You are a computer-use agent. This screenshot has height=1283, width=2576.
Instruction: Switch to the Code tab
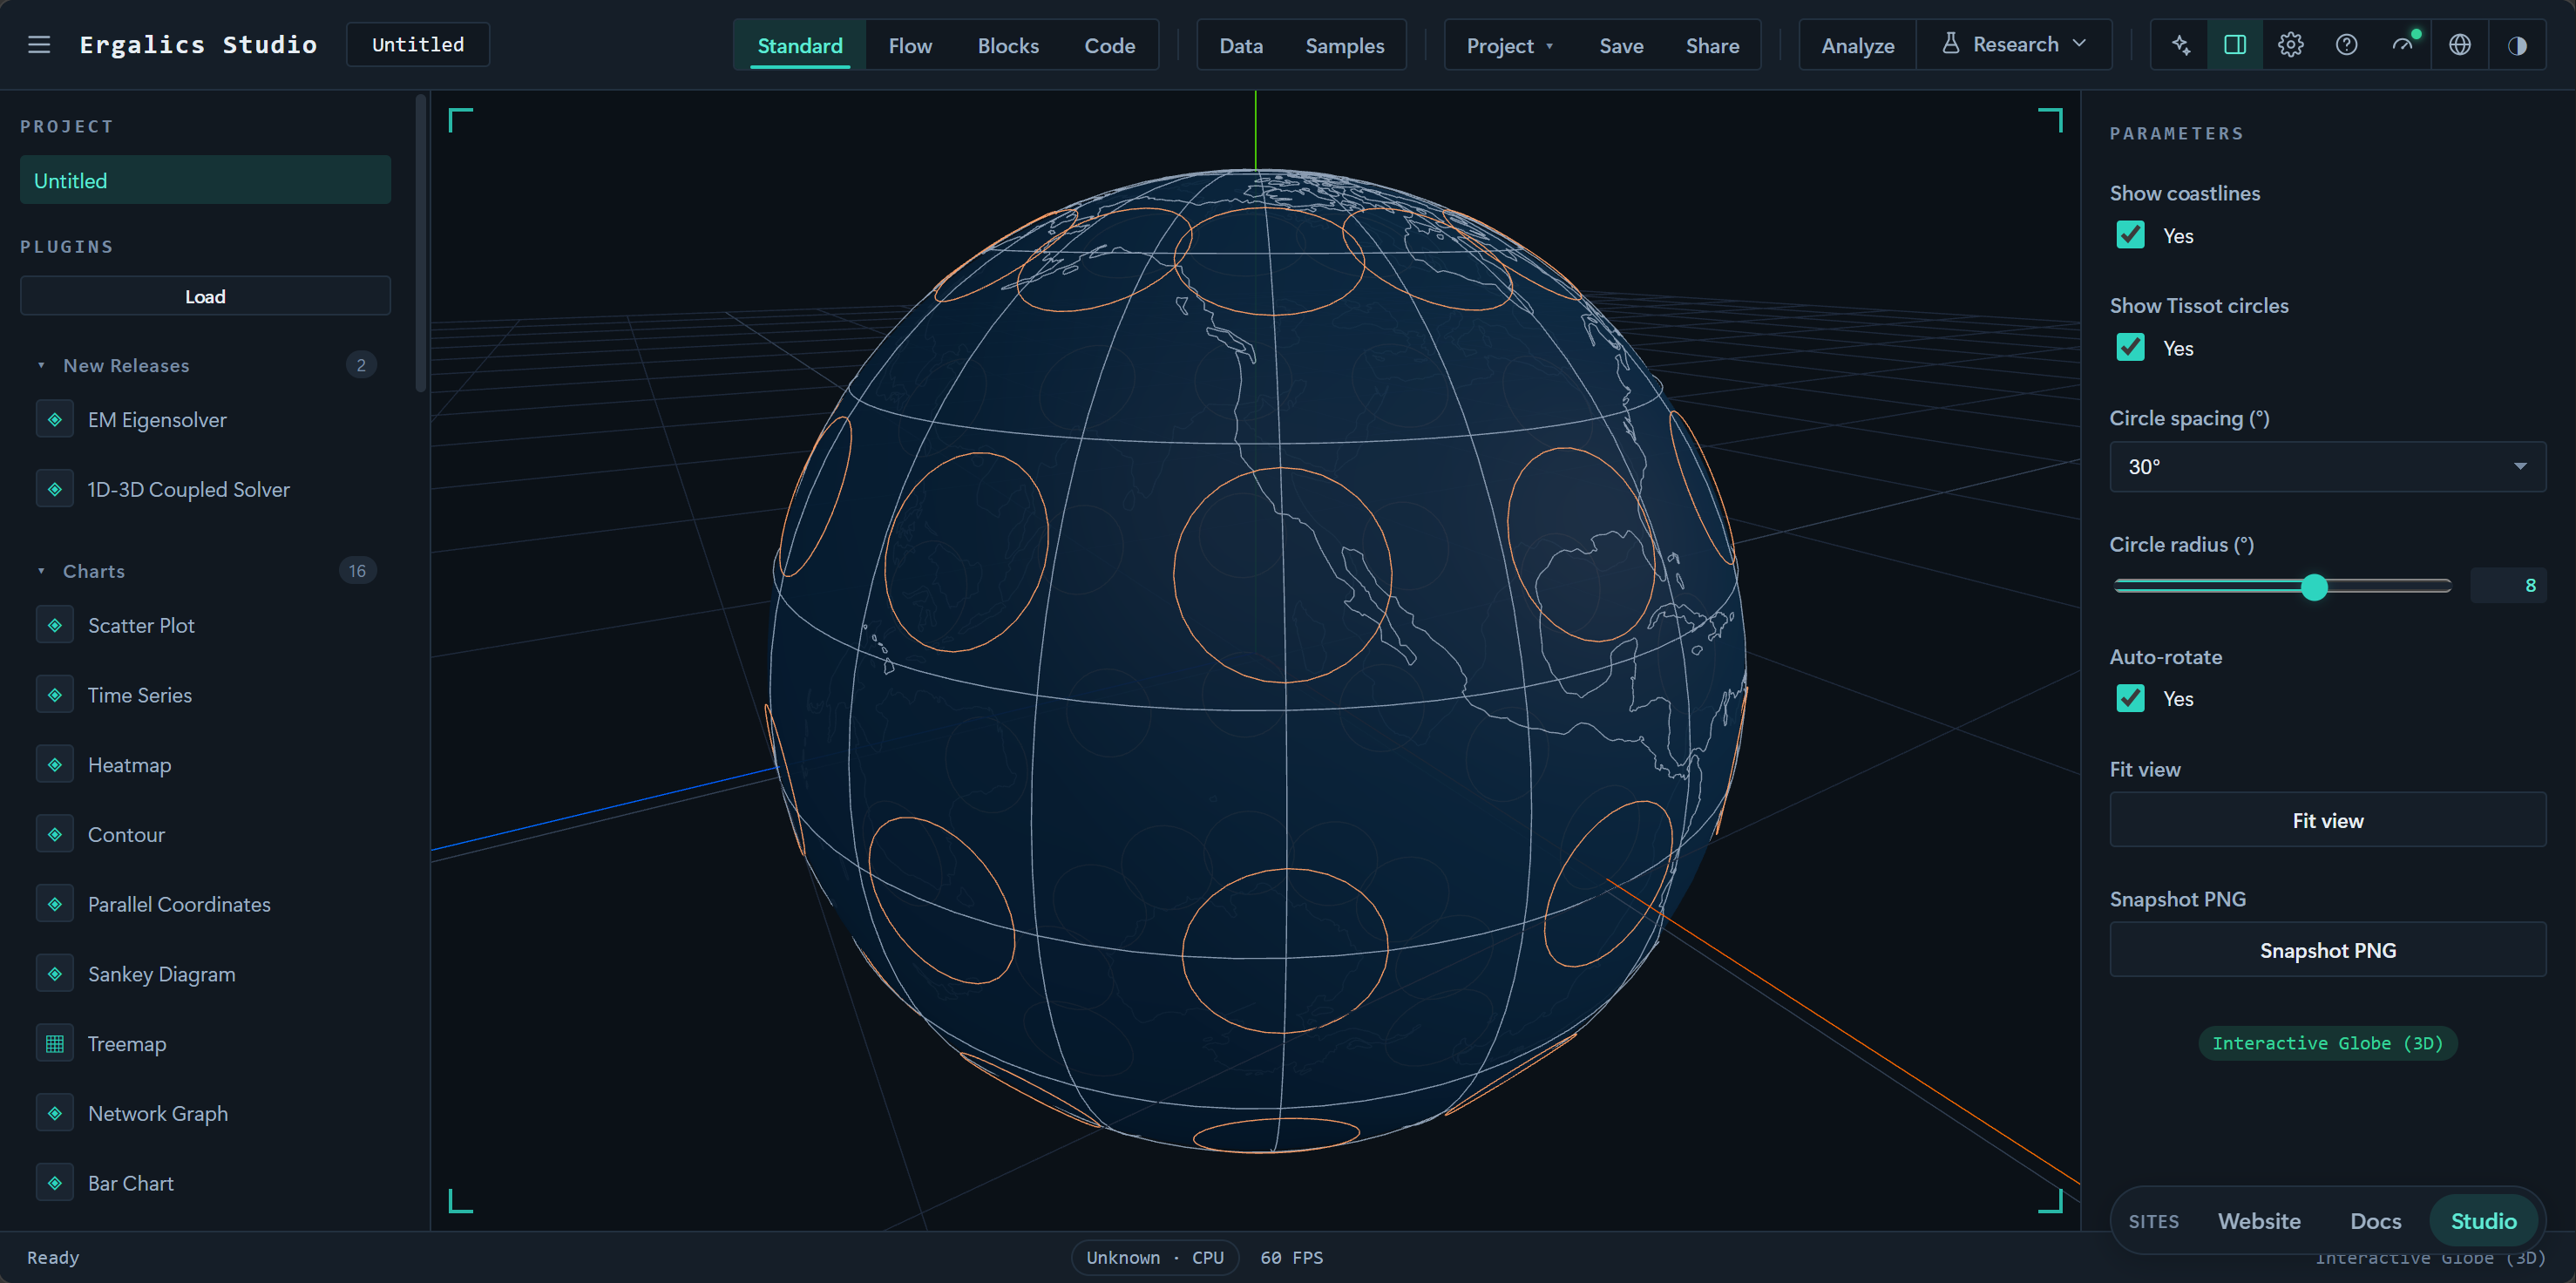tap(1109, 46)
